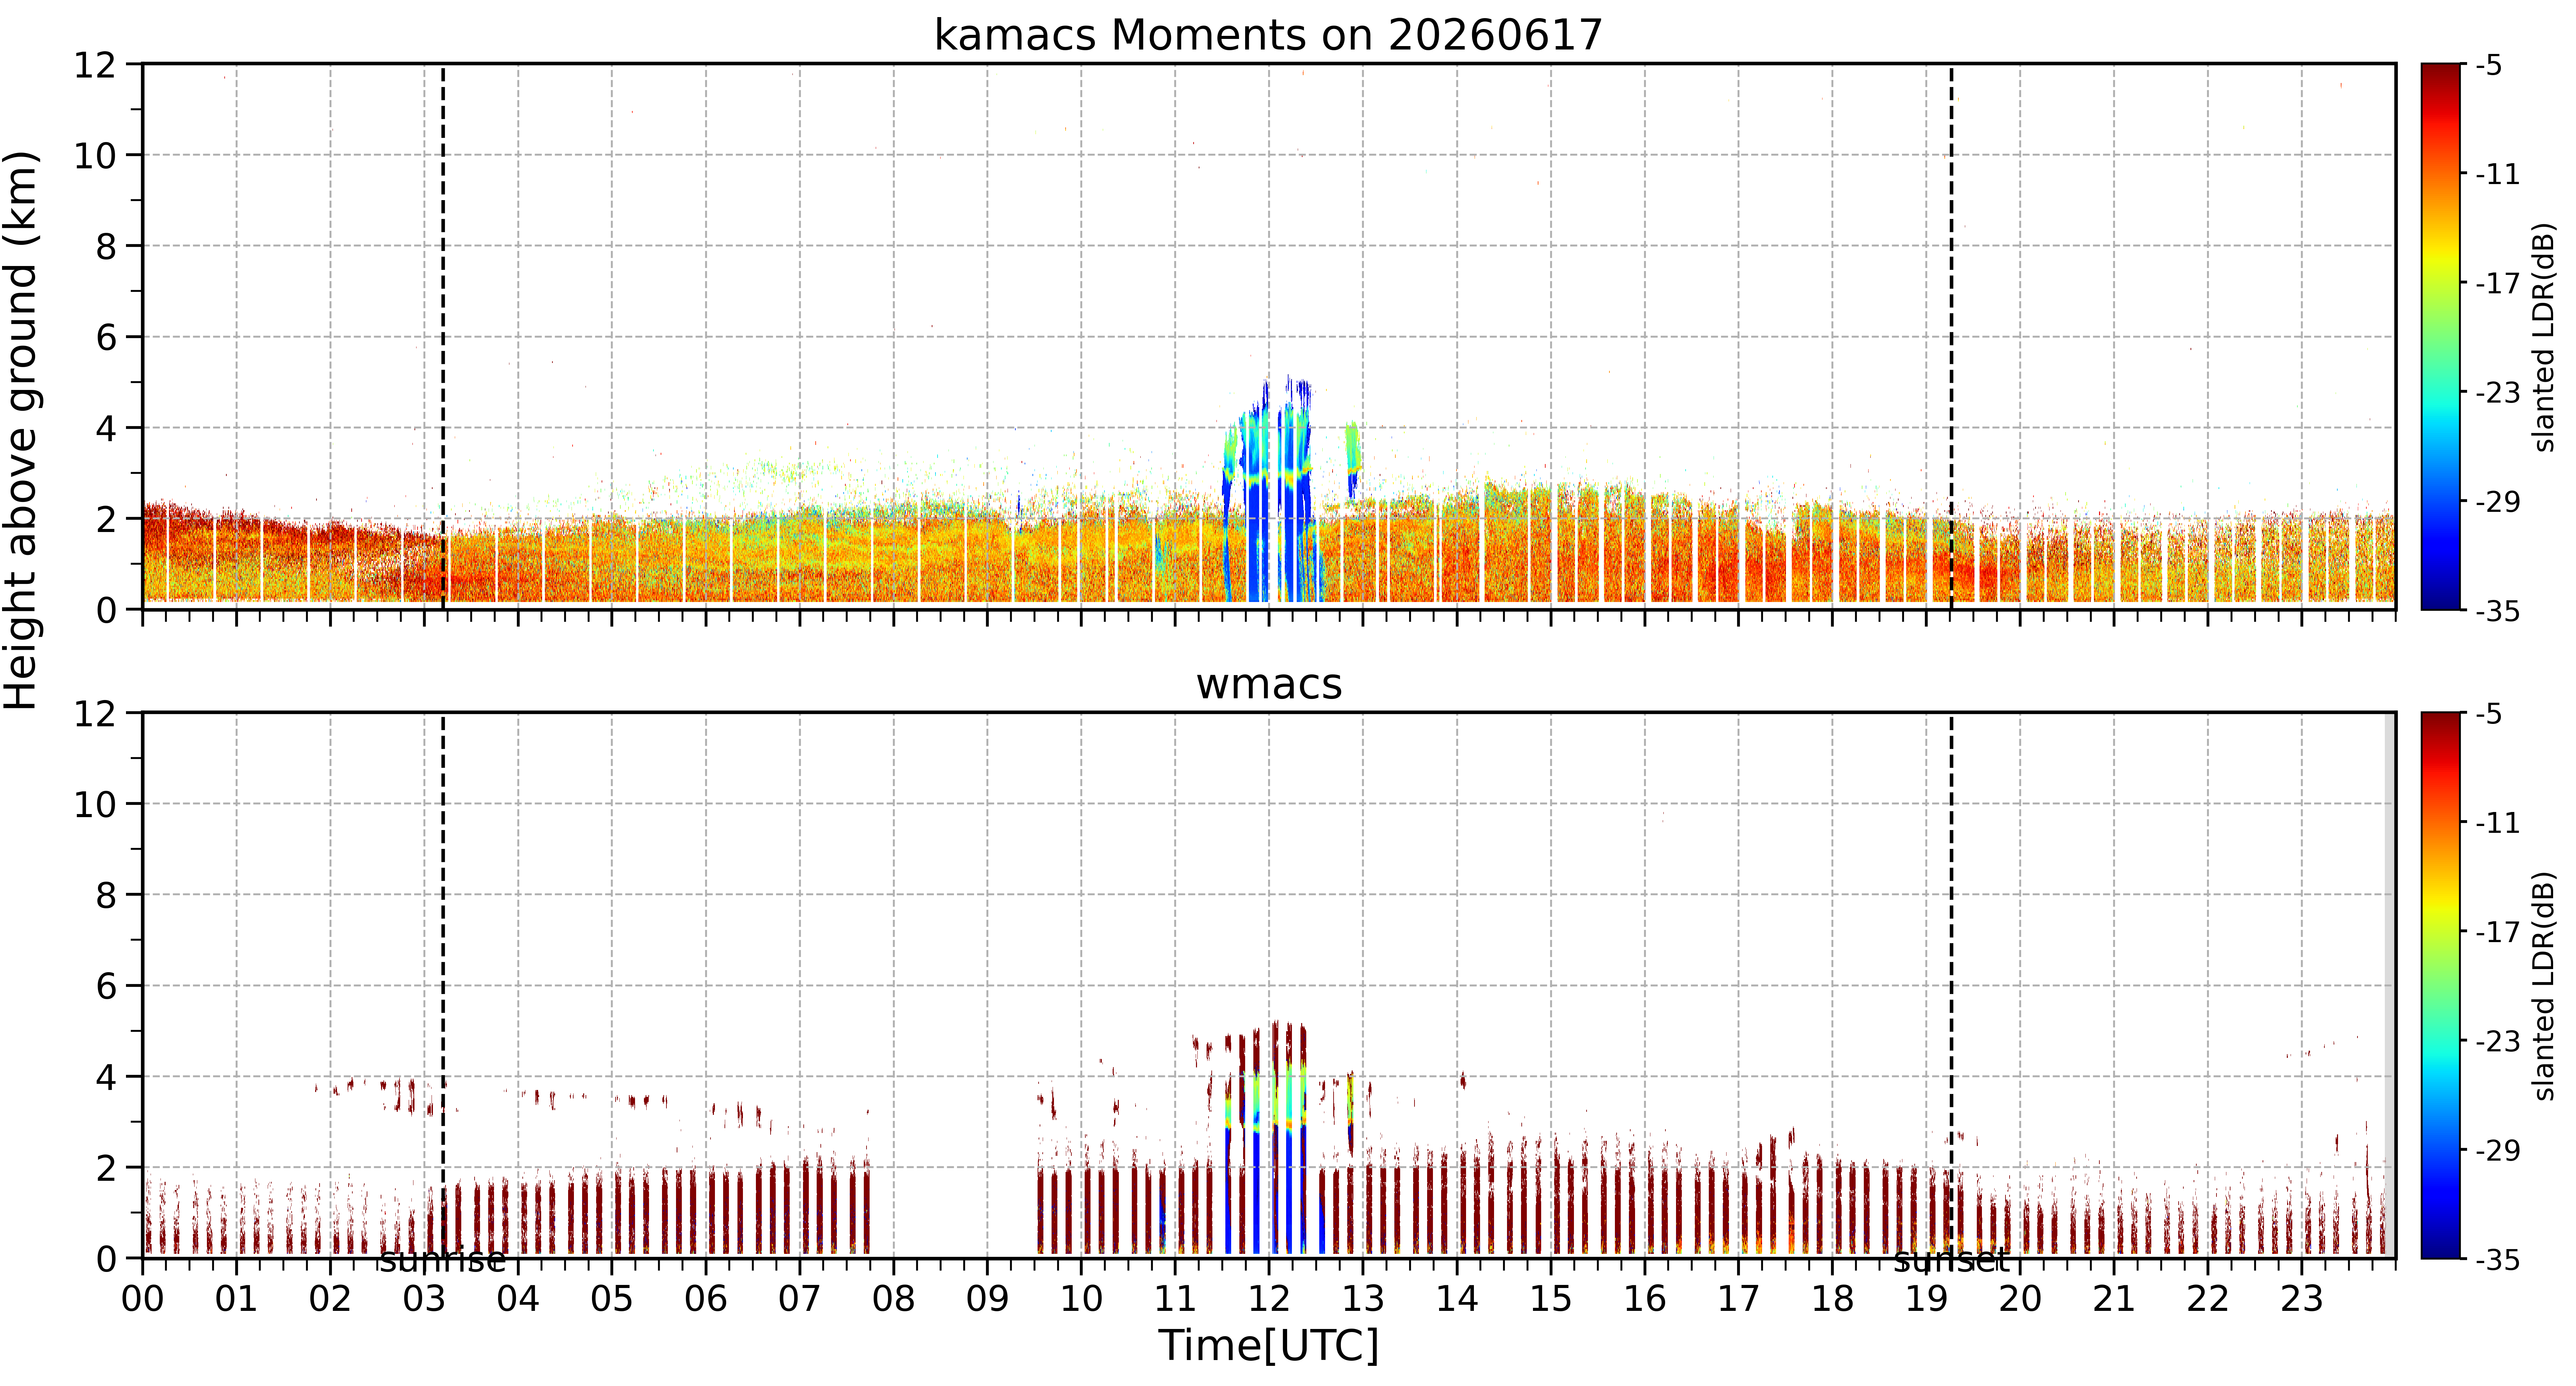This screenshot has height=1386, width=2576.
Task: Select the 'Time[UTC]' axis label
Action: point(1268,1346)
